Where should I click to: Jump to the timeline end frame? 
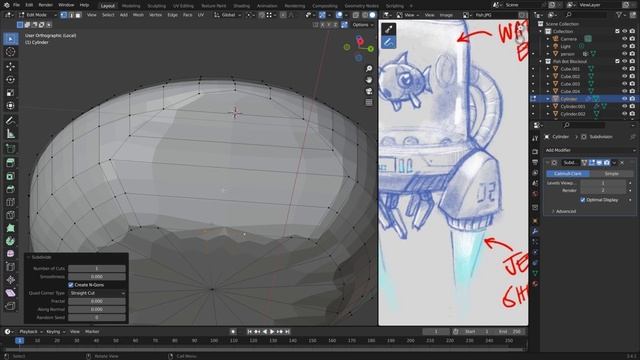(287, 332)
